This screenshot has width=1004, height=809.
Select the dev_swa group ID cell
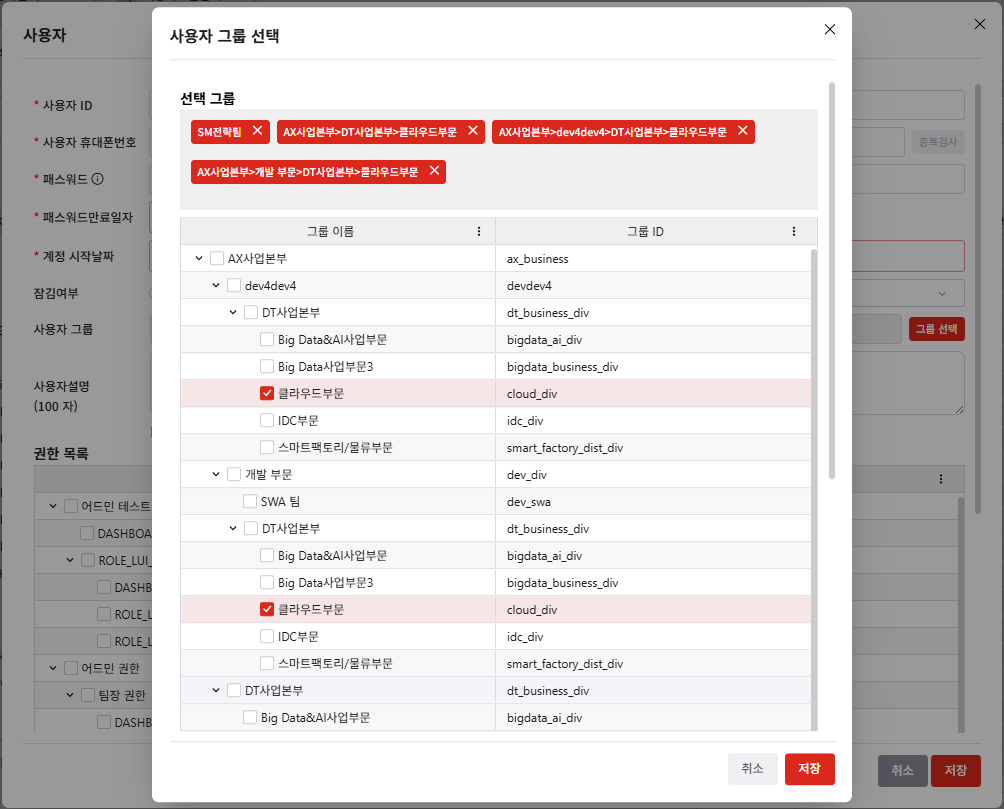tap(653, 501)
